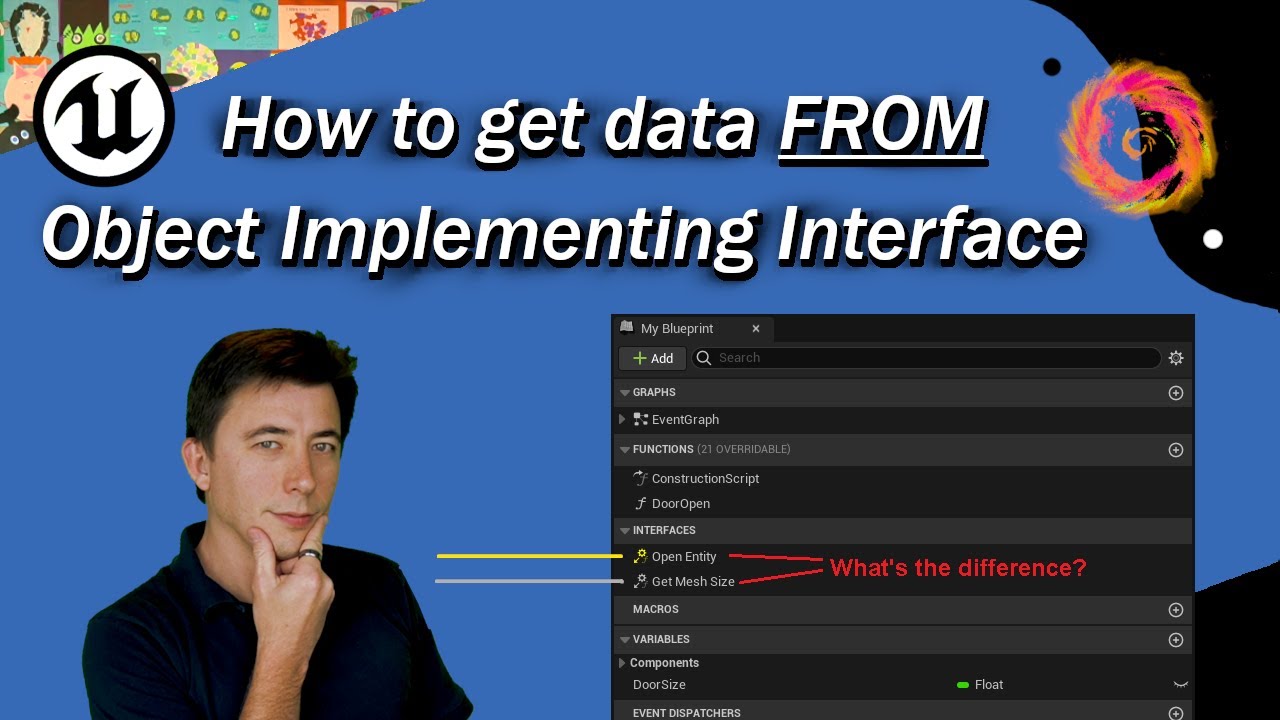
Task: Click the search magnifier icon
Action: pyautogui.click(x=704, y=358)
